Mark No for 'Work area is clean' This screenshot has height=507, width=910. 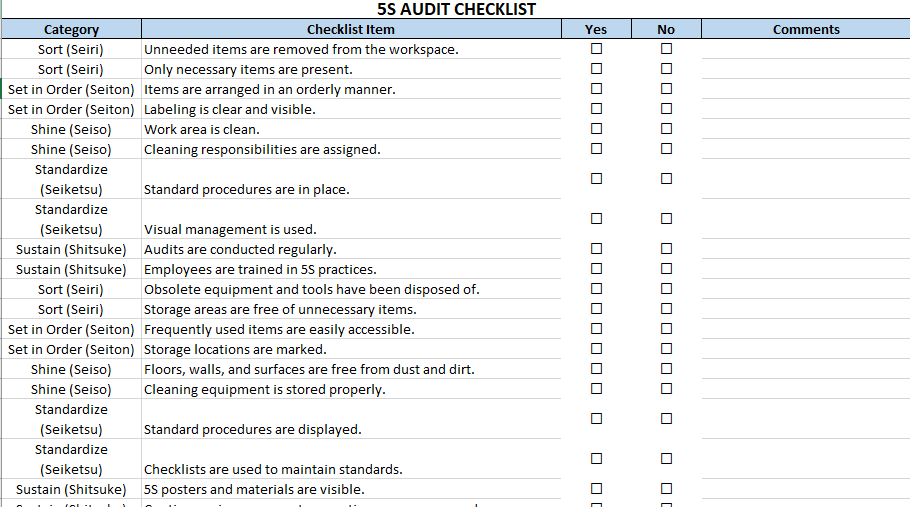(666, 128)
